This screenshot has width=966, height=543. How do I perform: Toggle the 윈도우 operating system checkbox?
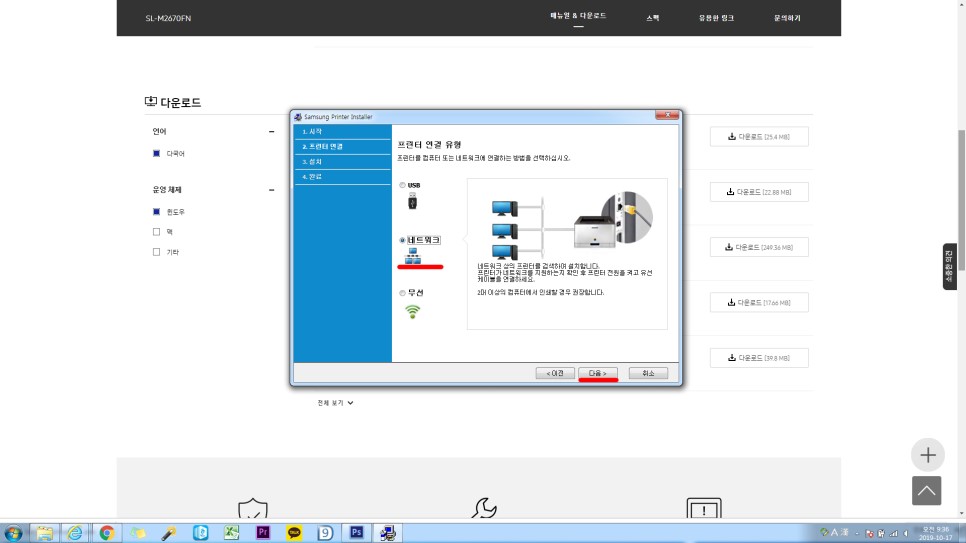tap(156, 212)
